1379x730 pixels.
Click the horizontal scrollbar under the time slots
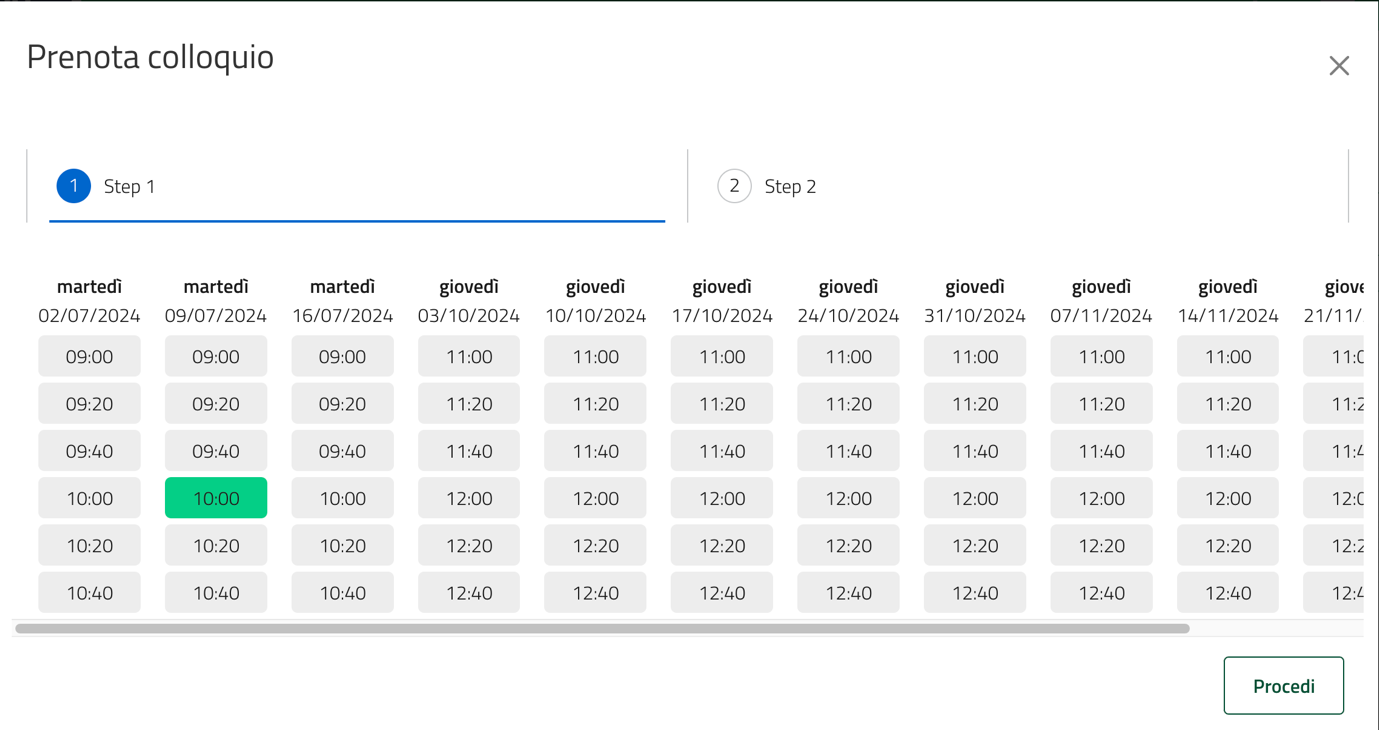click(x=602, y=629)
